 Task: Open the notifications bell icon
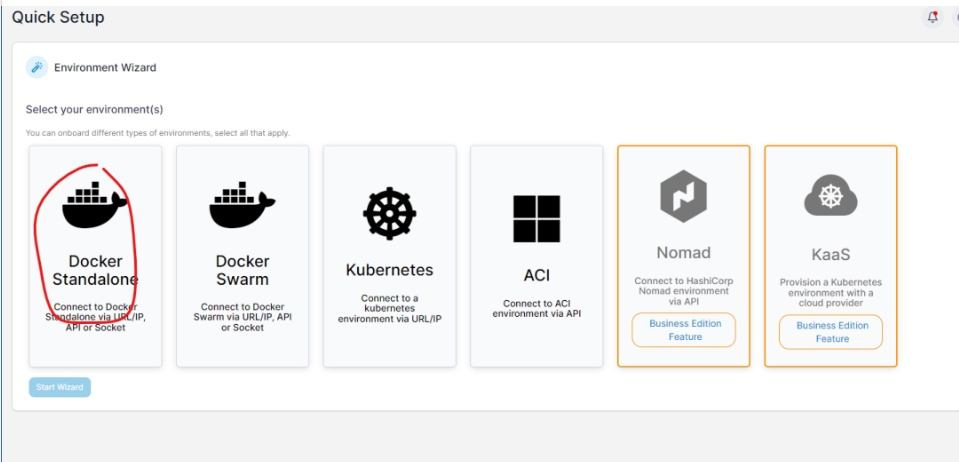click(932, 18)
